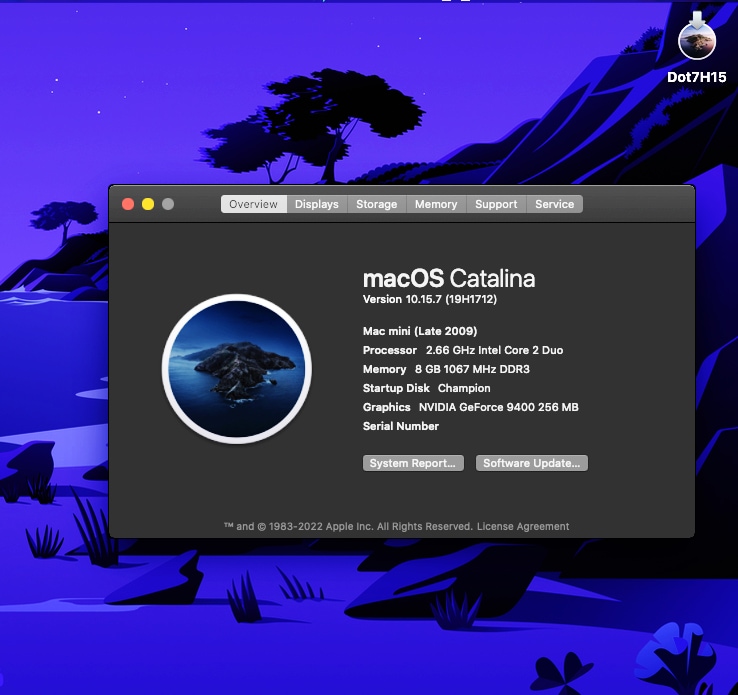Click the gray zoom button in the title bar

[x=168, y=204]
